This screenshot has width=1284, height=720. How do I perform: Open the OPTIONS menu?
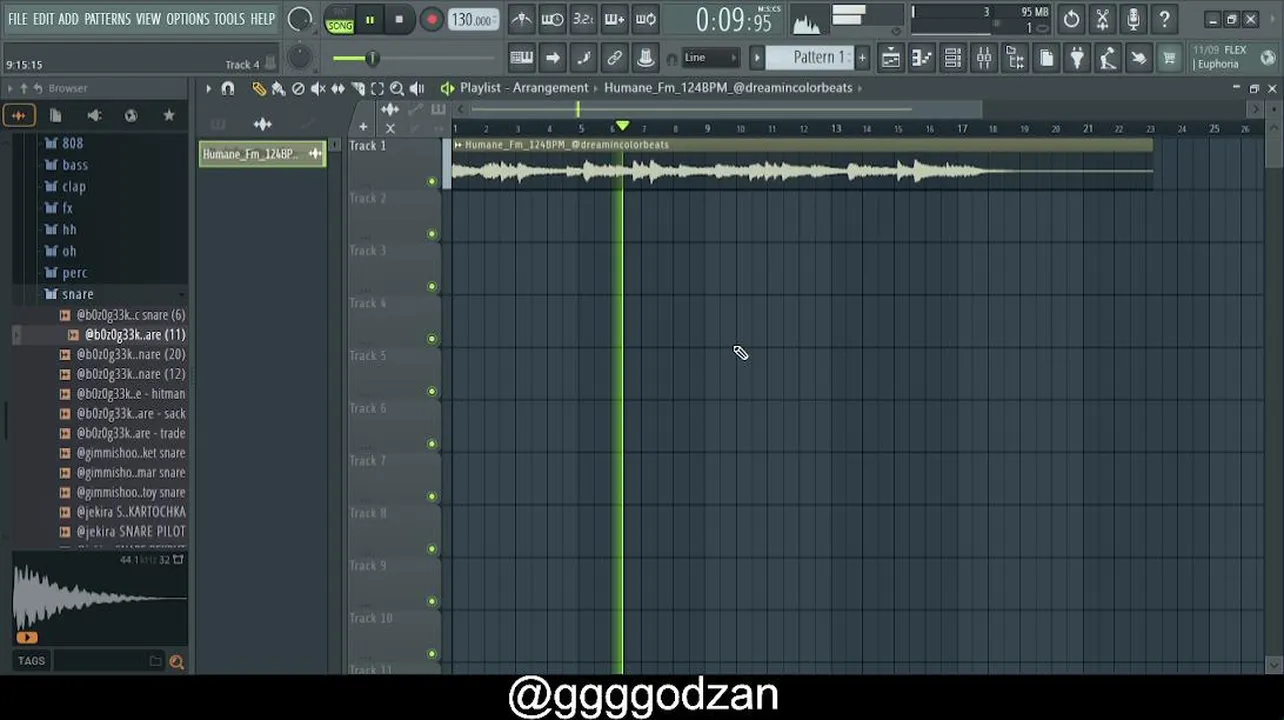click(187, 19)
